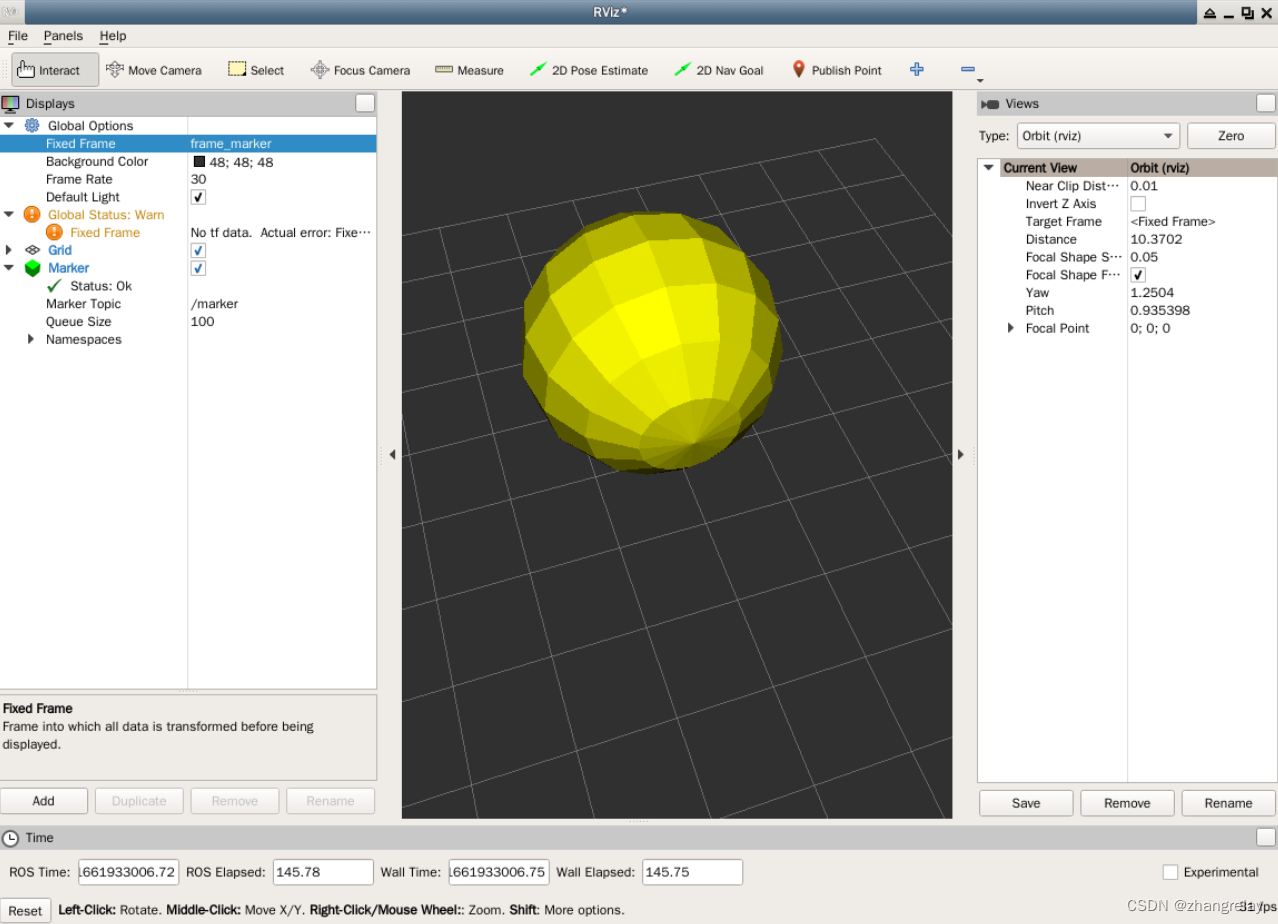
Task: Pick the Measure tool
Action: [x=469, y=70]
